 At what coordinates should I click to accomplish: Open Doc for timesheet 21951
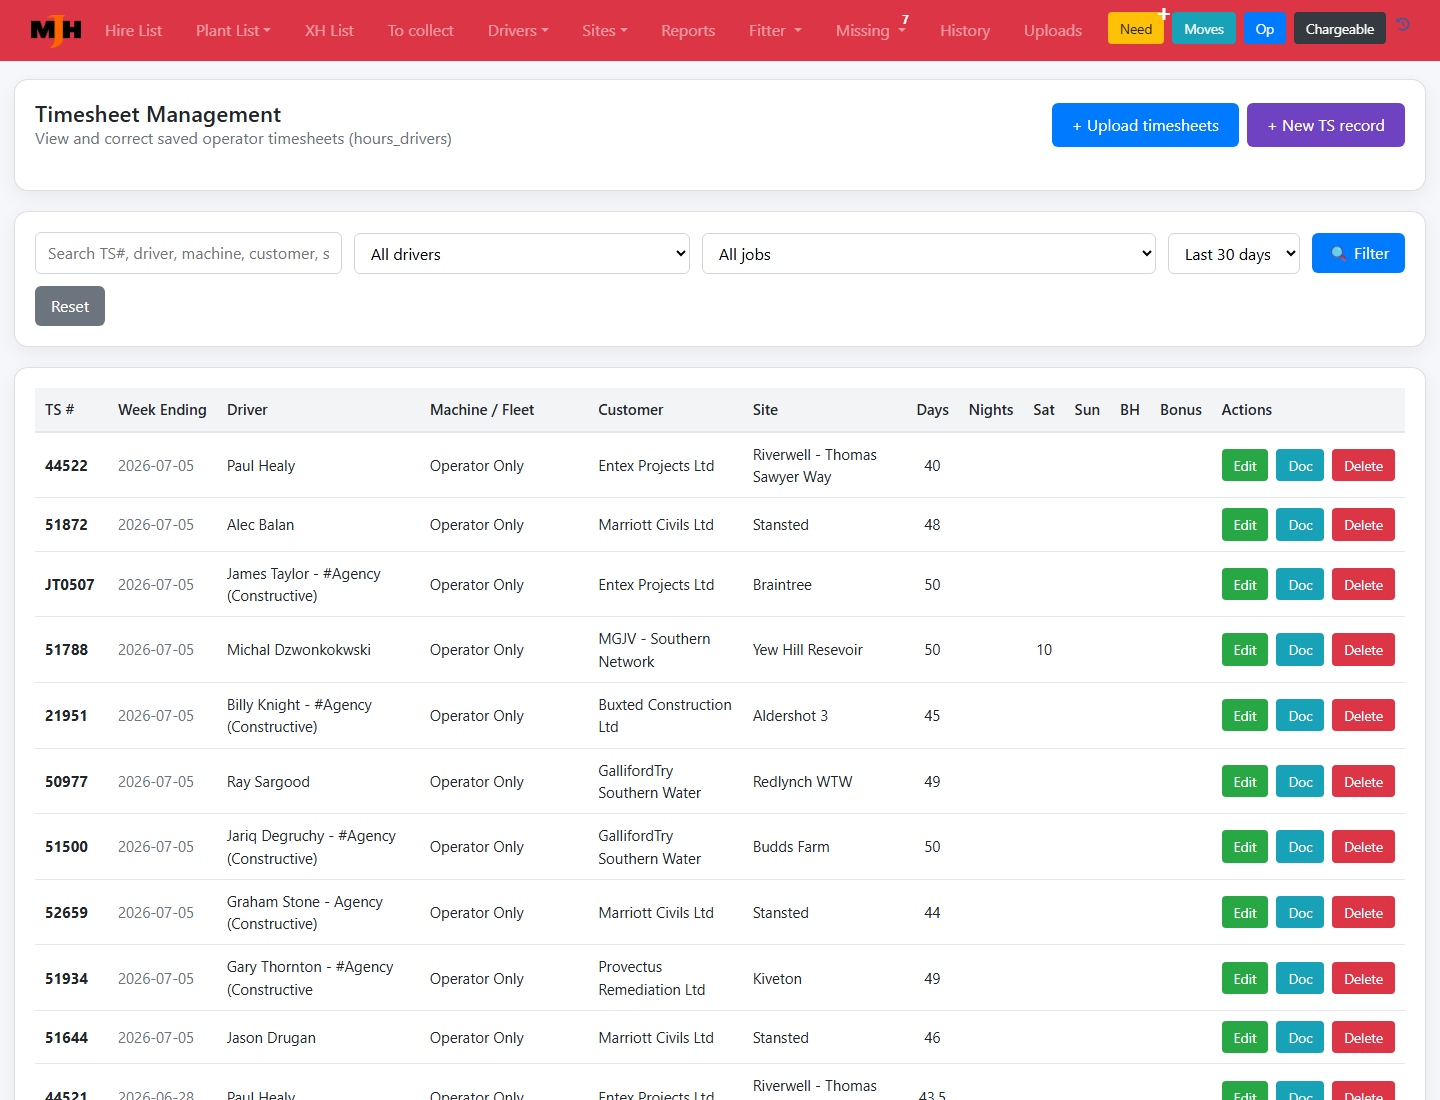1301,716
